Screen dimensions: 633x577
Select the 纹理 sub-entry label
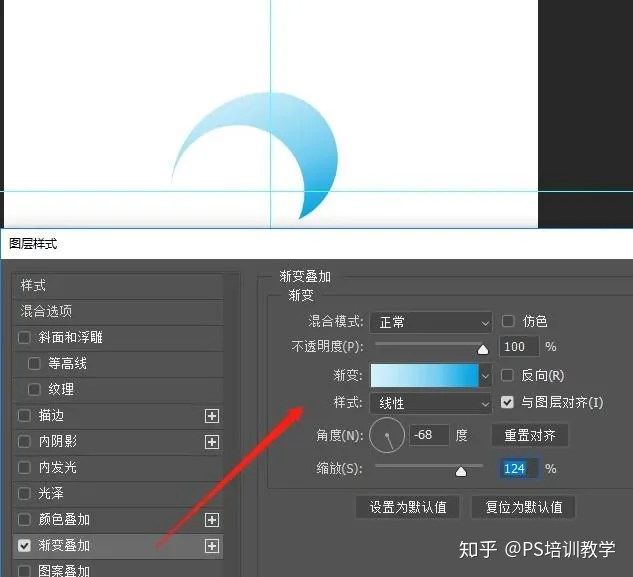click(x=61, y=389)
